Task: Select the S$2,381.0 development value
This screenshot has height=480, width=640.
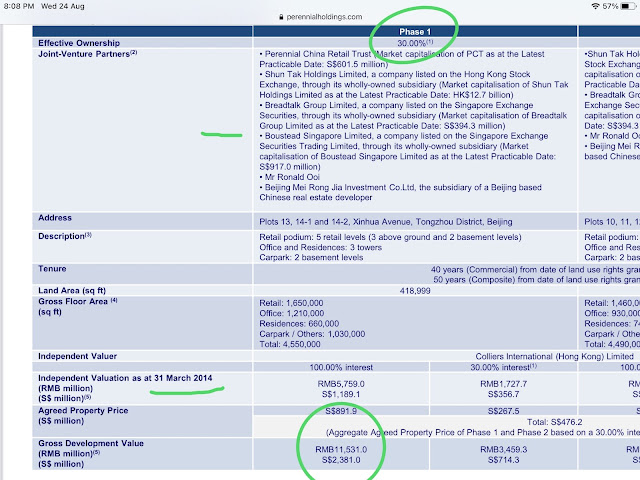Action: tap(341, 460)
